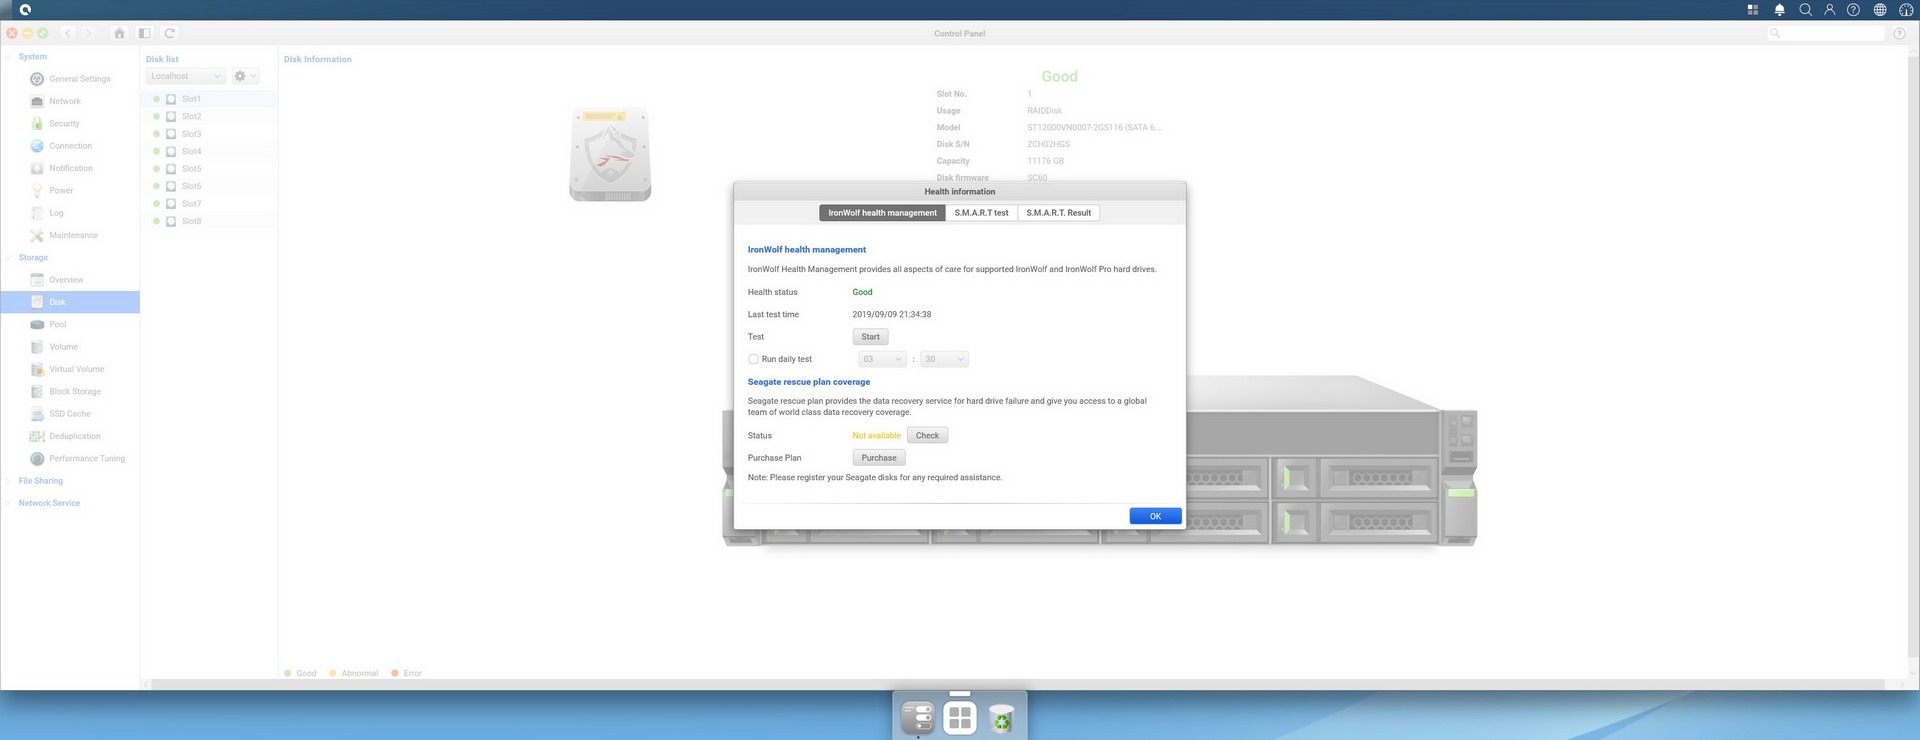Open the daily test hour dropdown showing 03

[882, 359]
